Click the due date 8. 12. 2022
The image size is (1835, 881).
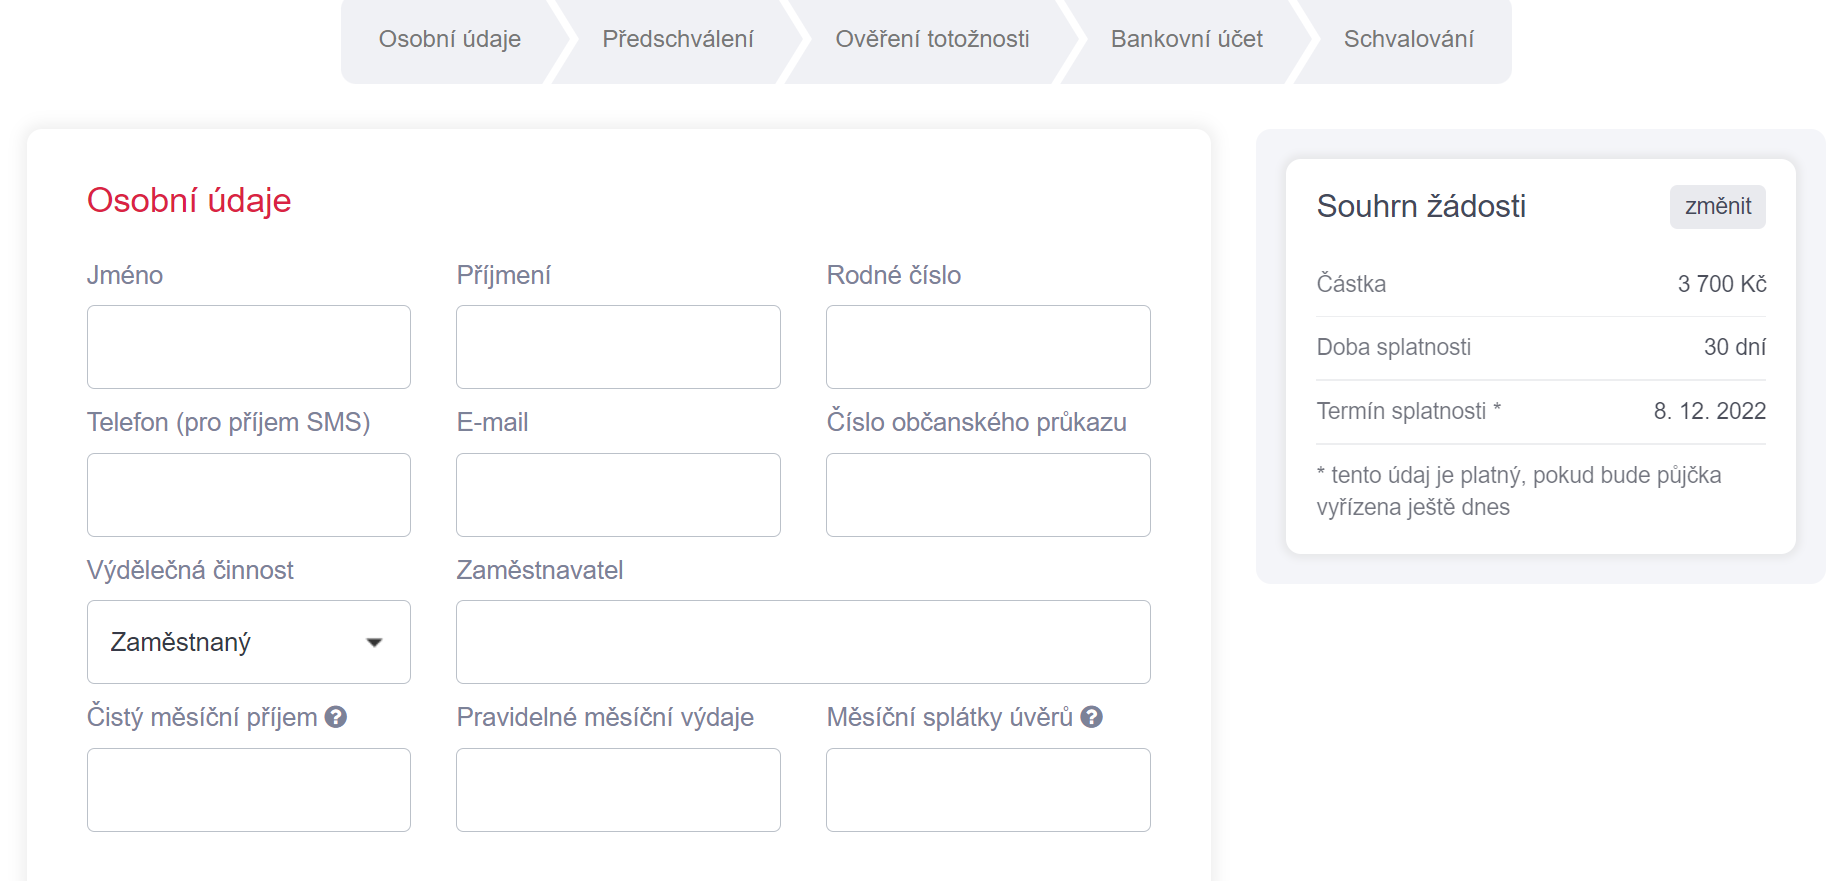tap(1710, 411)
